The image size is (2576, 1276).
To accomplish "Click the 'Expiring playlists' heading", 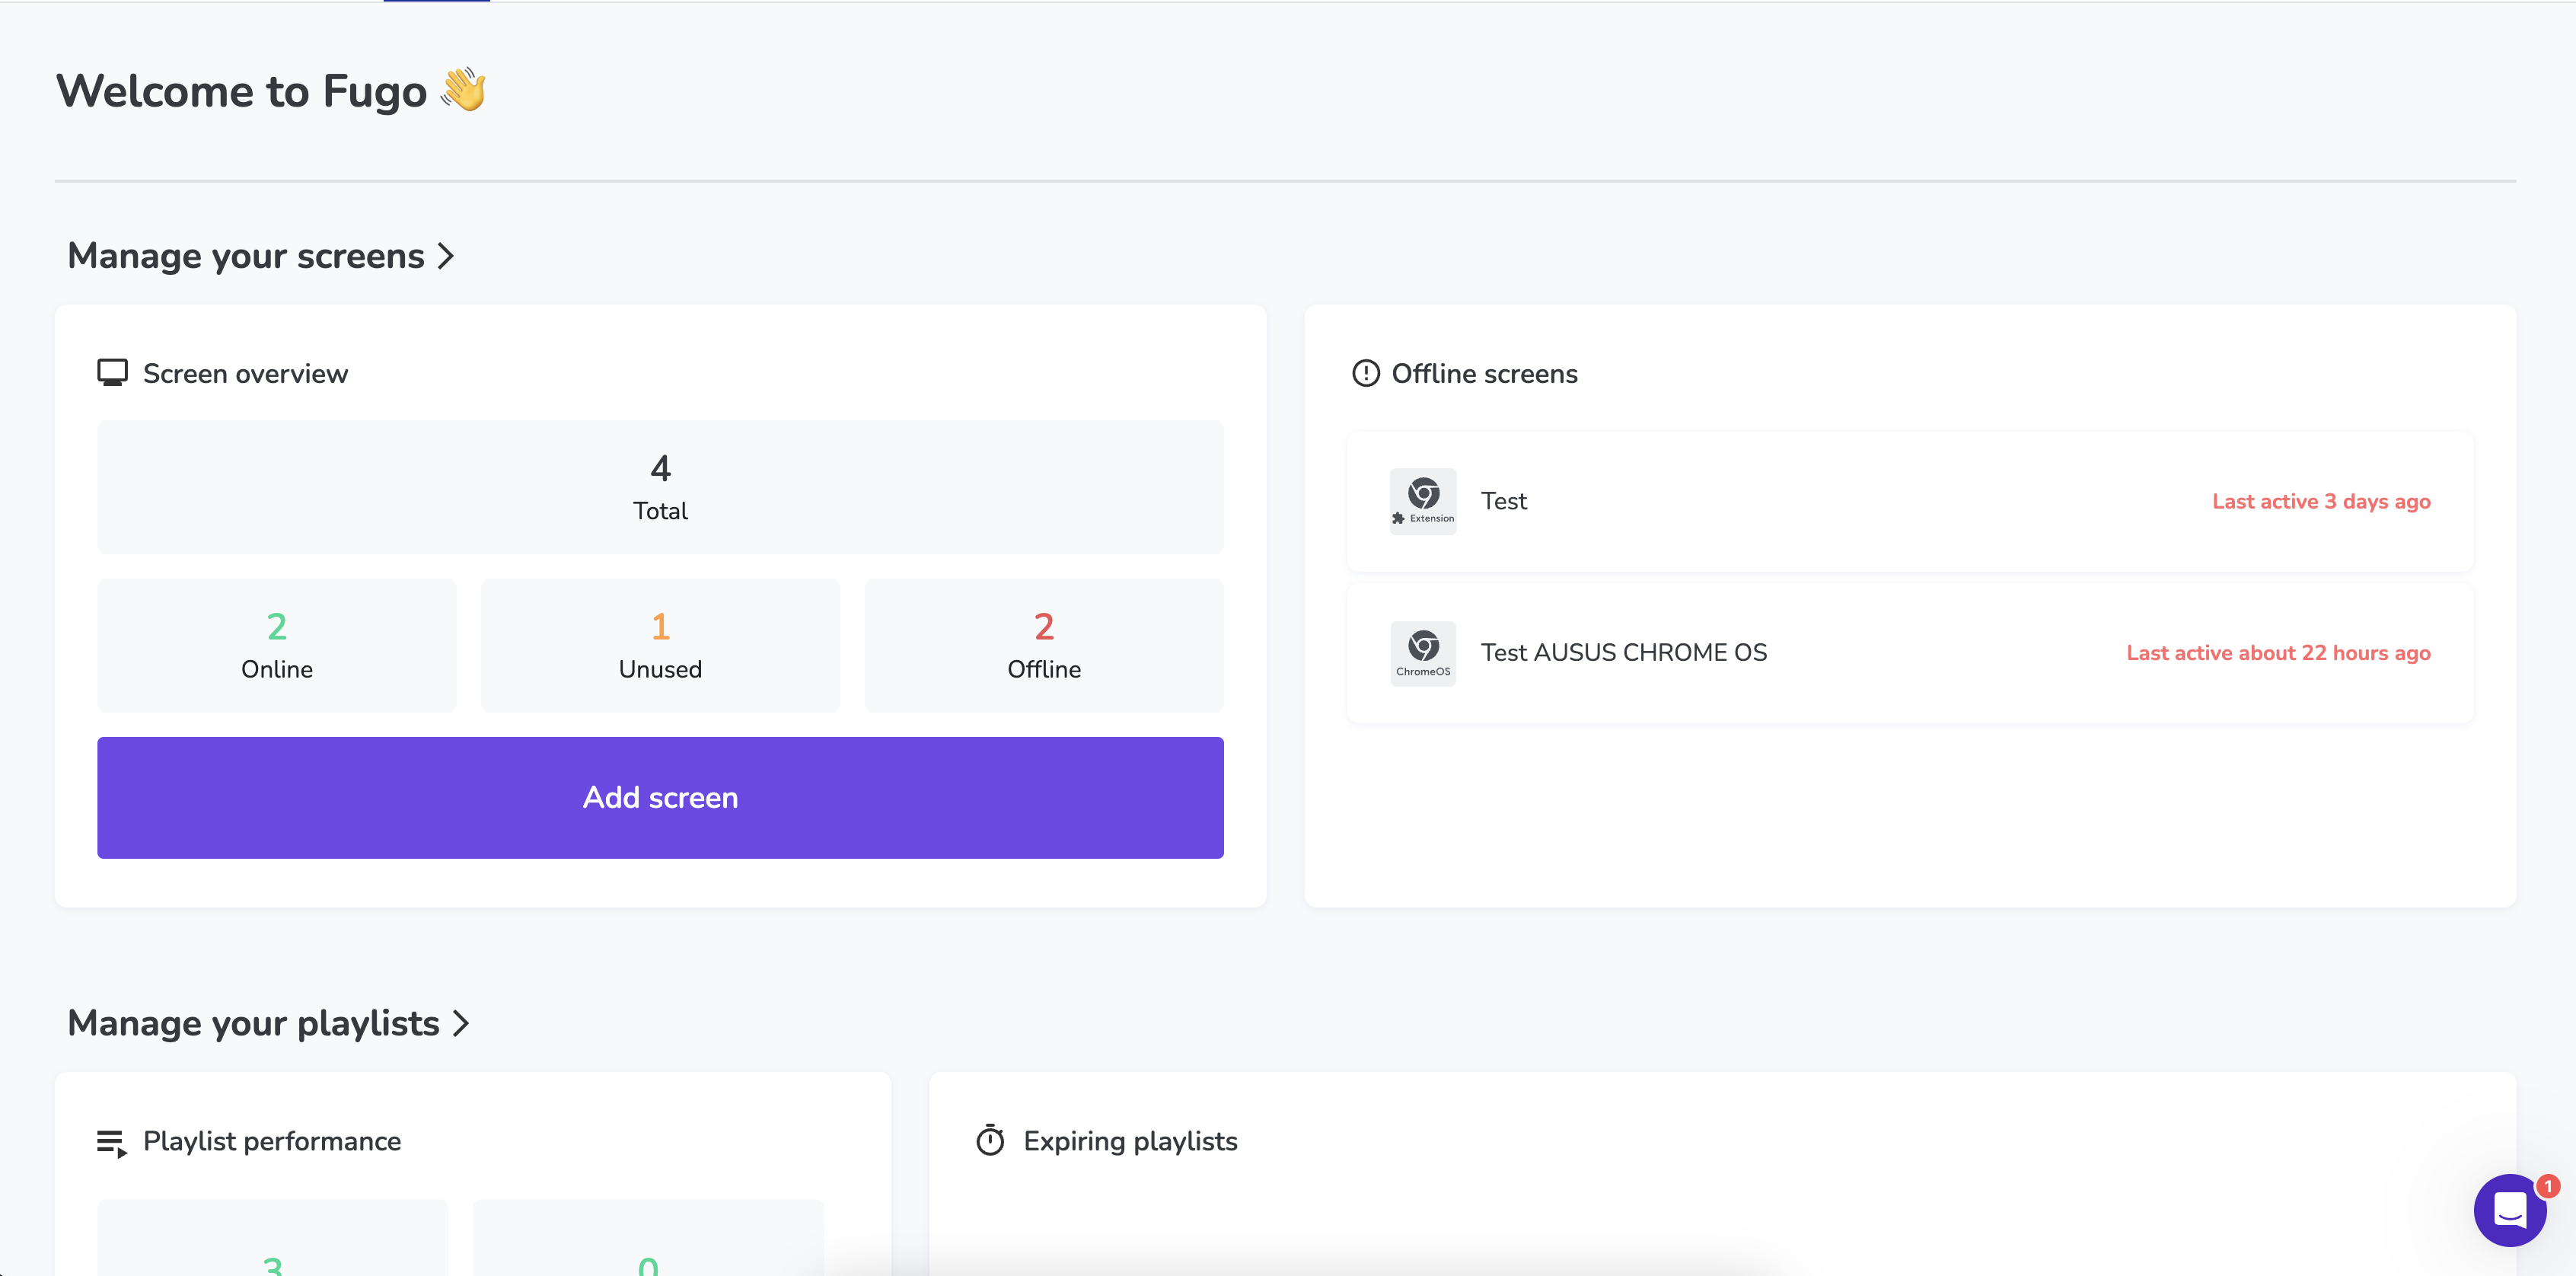I will pos(1130,1141).
